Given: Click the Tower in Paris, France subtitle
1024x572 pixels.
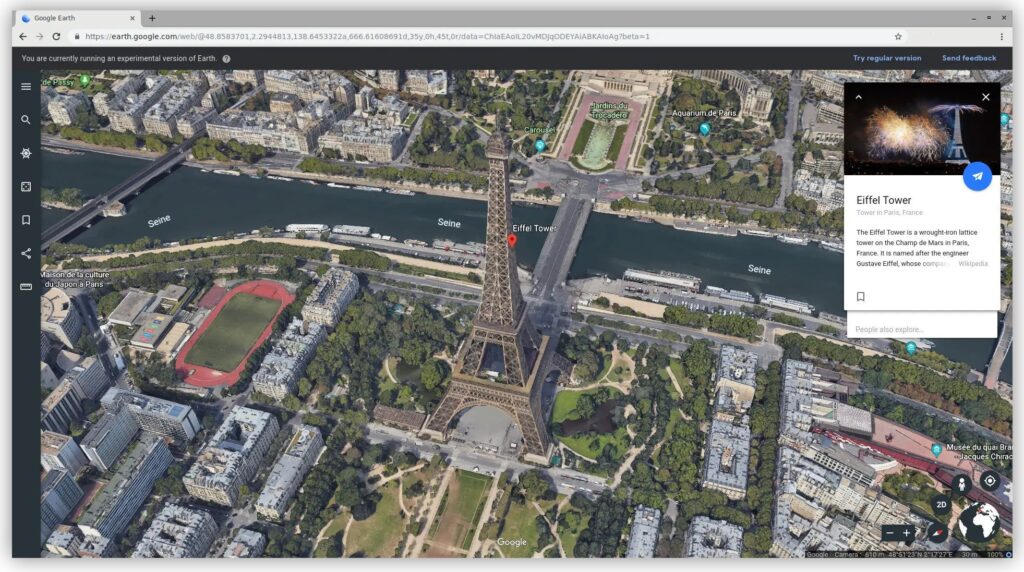Looking at the screenshot, I should (889, 213).
